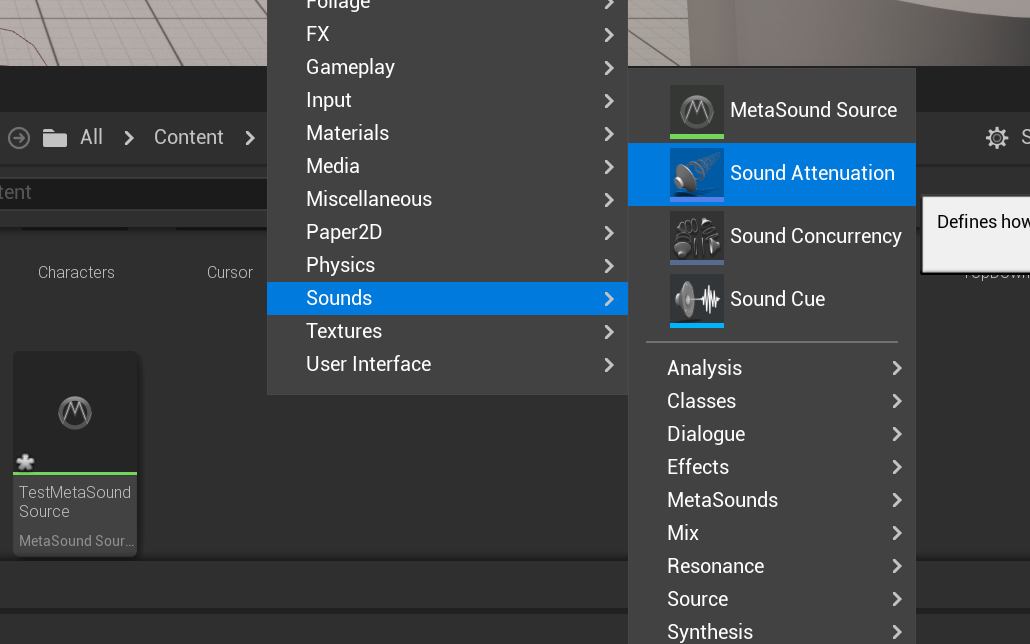The width and height of the screenshot is (1030, 644).
Task: Click the forward navigation arrow icon
Action: (19, 137)
